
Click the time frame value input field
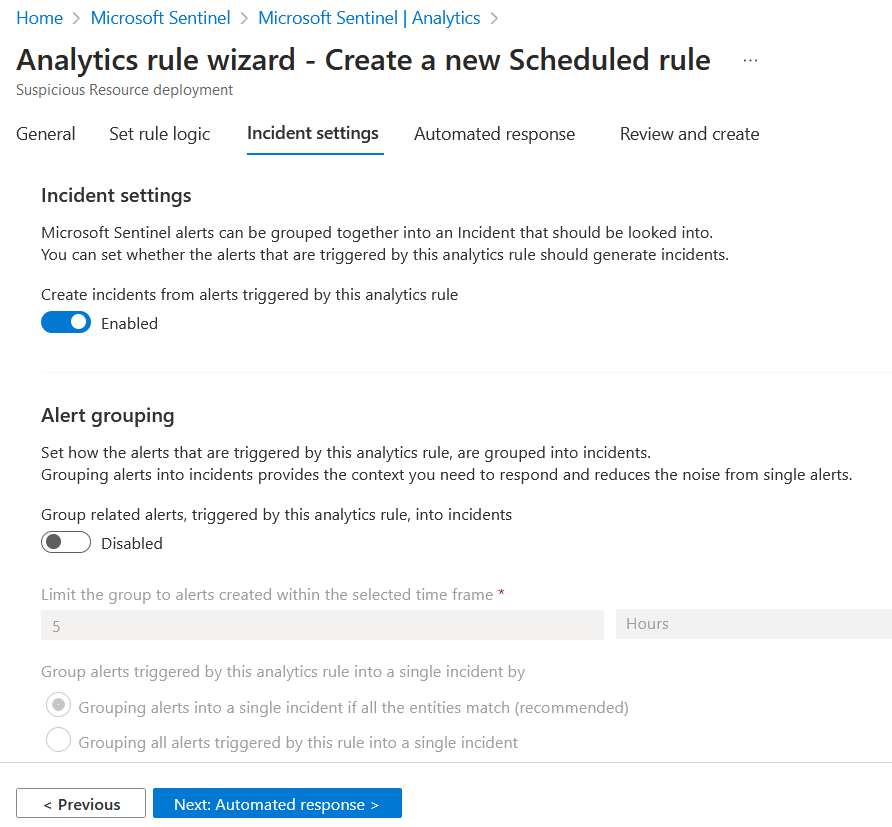(x=322, y=624)
